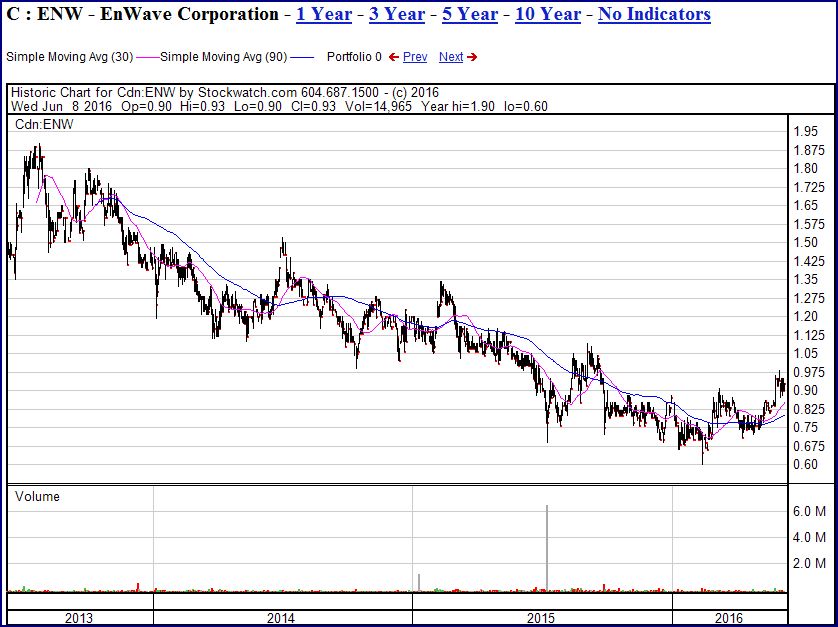
Task: Click the red left arrow beside Prev
Action: 394,57
